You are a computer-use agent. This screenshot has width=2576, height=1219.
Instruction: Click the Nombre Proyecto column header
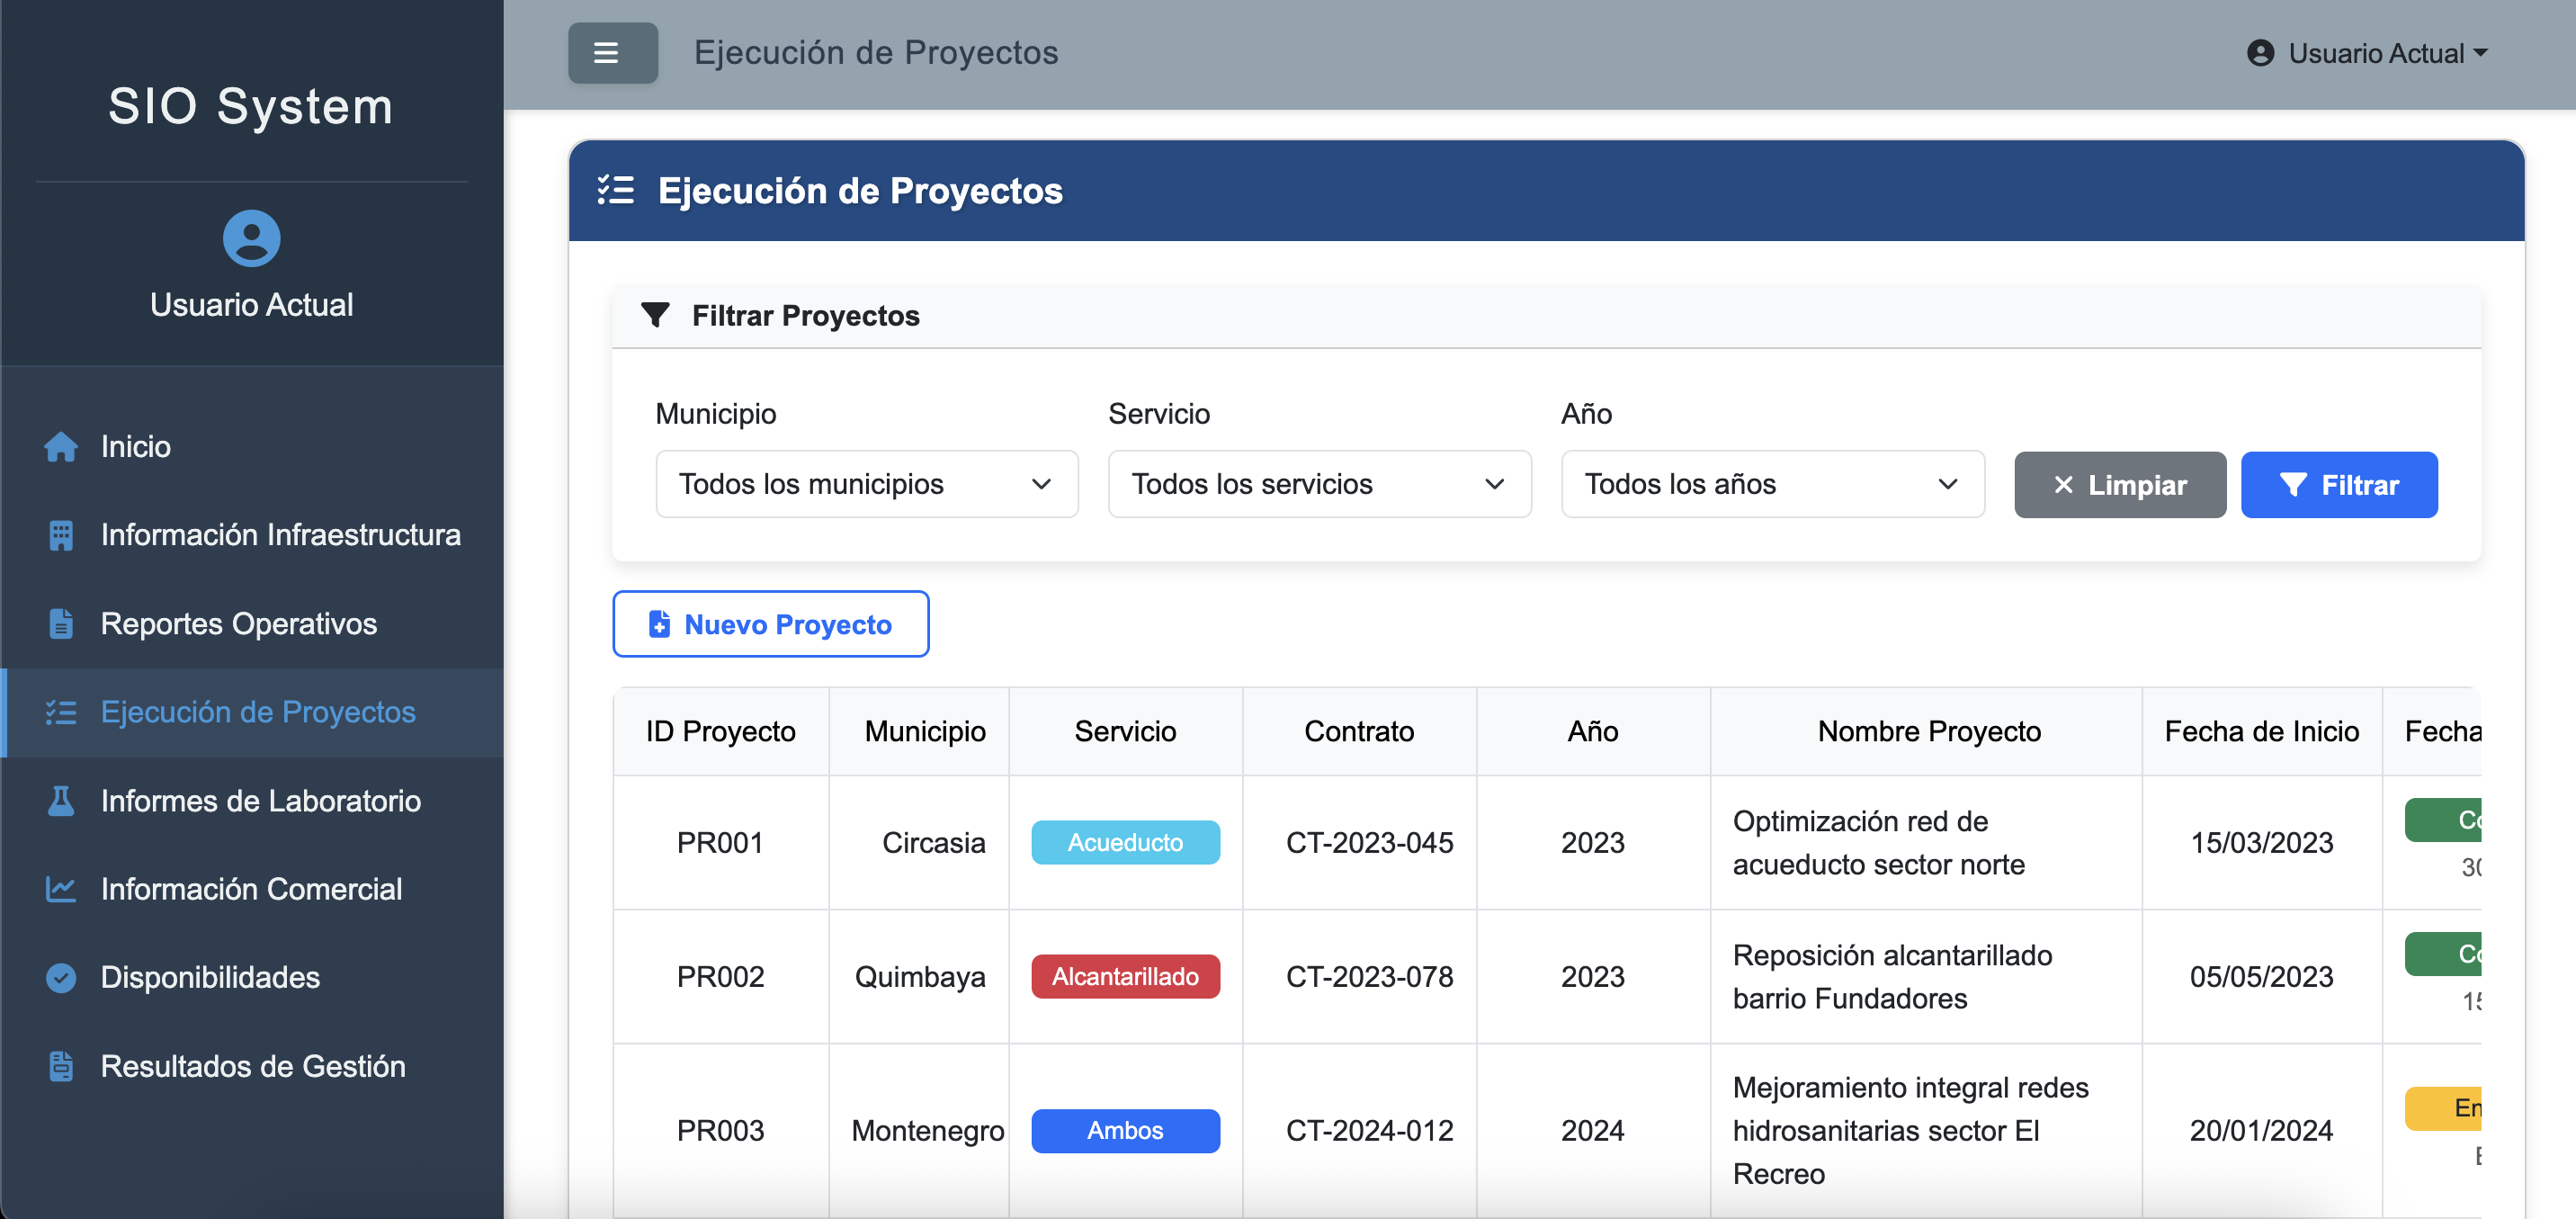pos(1929,731)
